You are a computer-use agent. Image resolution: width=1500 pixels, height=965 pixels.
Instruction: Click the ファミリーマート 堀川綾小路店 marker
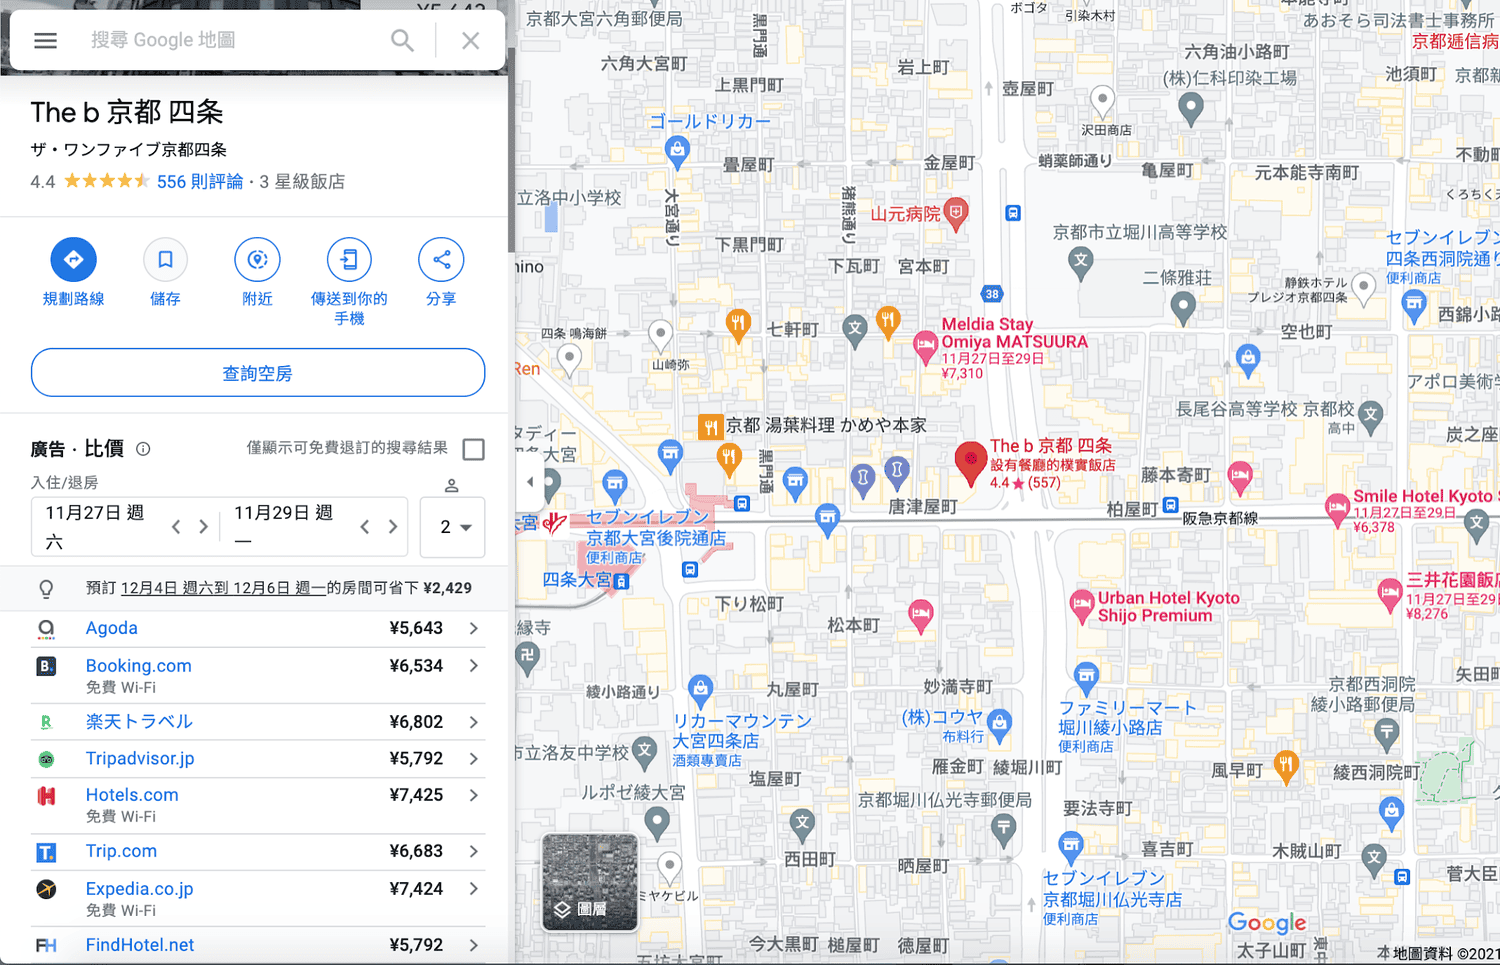(x=1086, y=677)
